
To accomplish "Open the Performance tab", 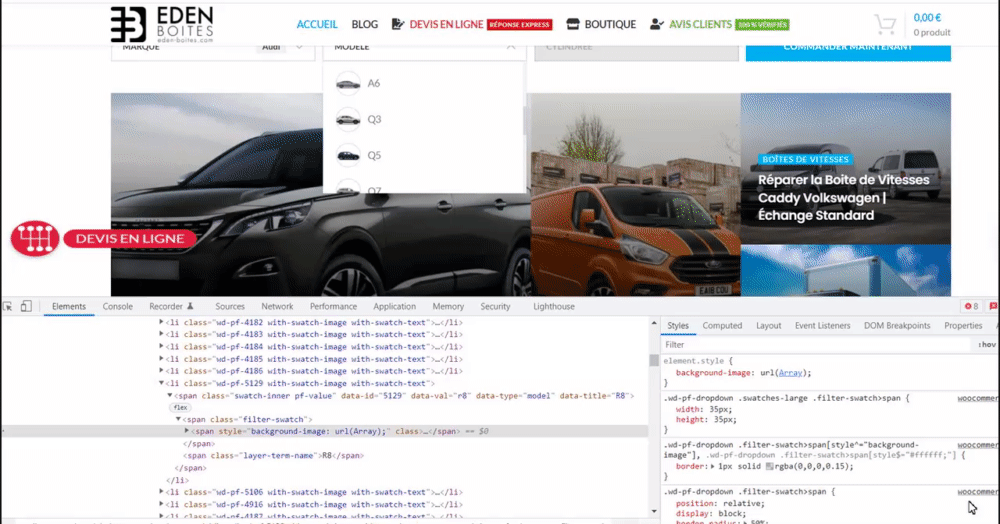I will tap(334, 307).
